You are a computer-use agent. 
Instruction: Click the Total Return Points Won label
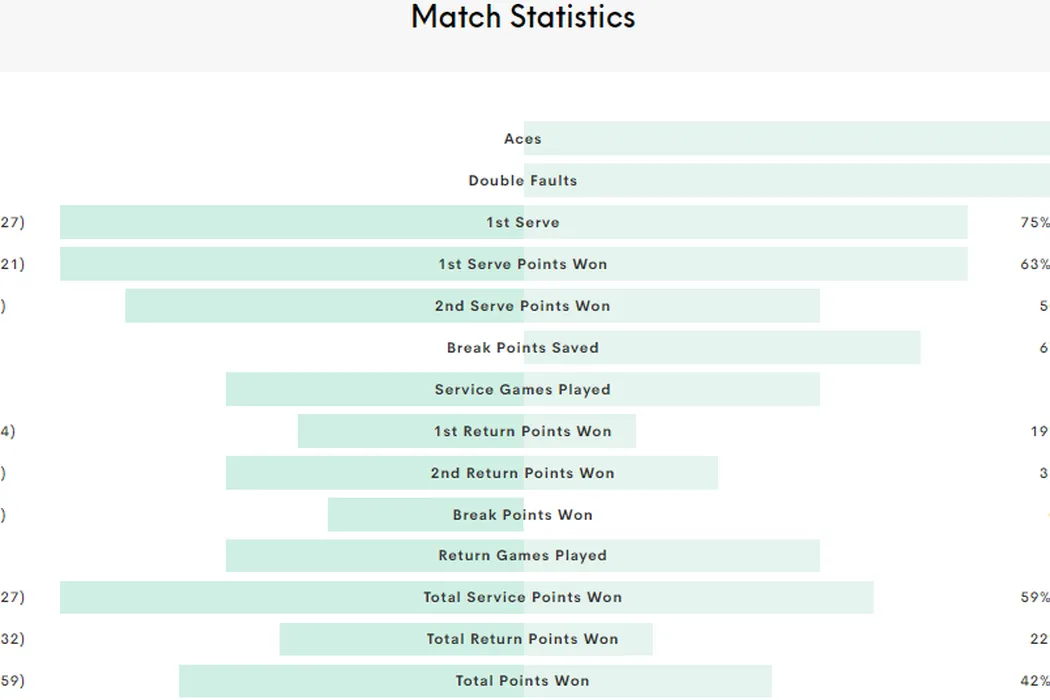(x=523, y=640)
